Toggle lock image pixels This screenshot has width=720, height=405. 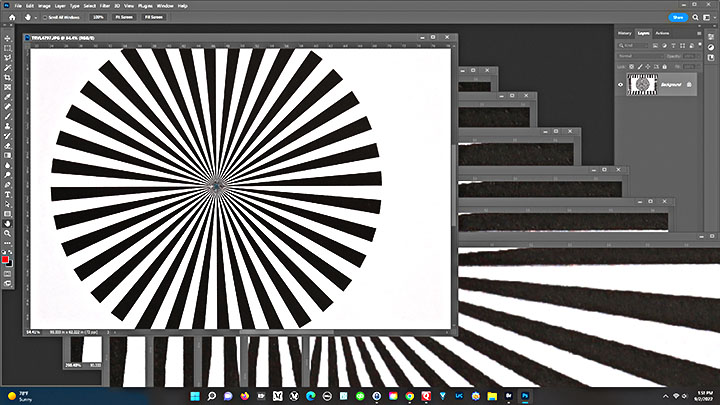pos(640,67)
